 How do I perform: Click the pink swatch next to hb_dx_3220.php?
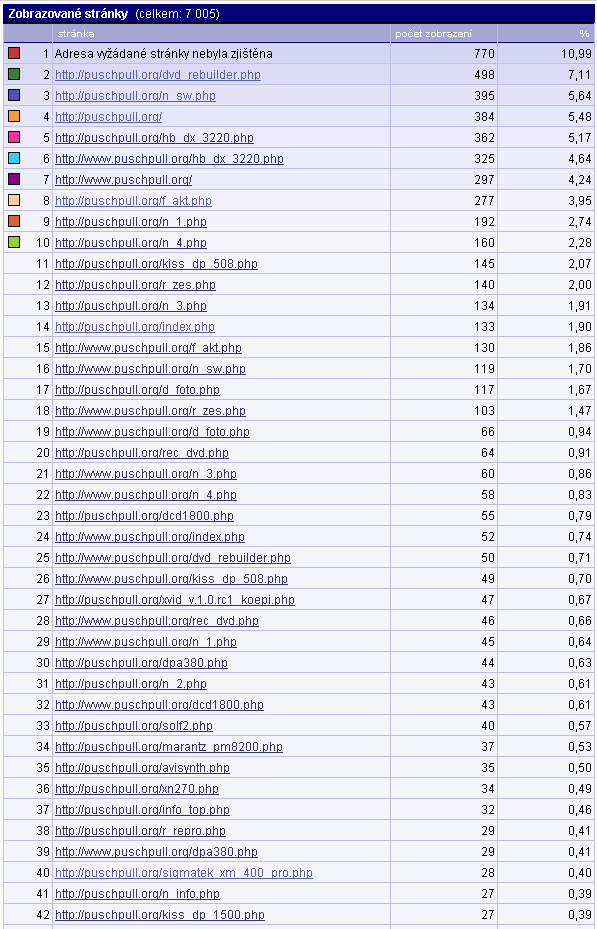coord(14,137)
